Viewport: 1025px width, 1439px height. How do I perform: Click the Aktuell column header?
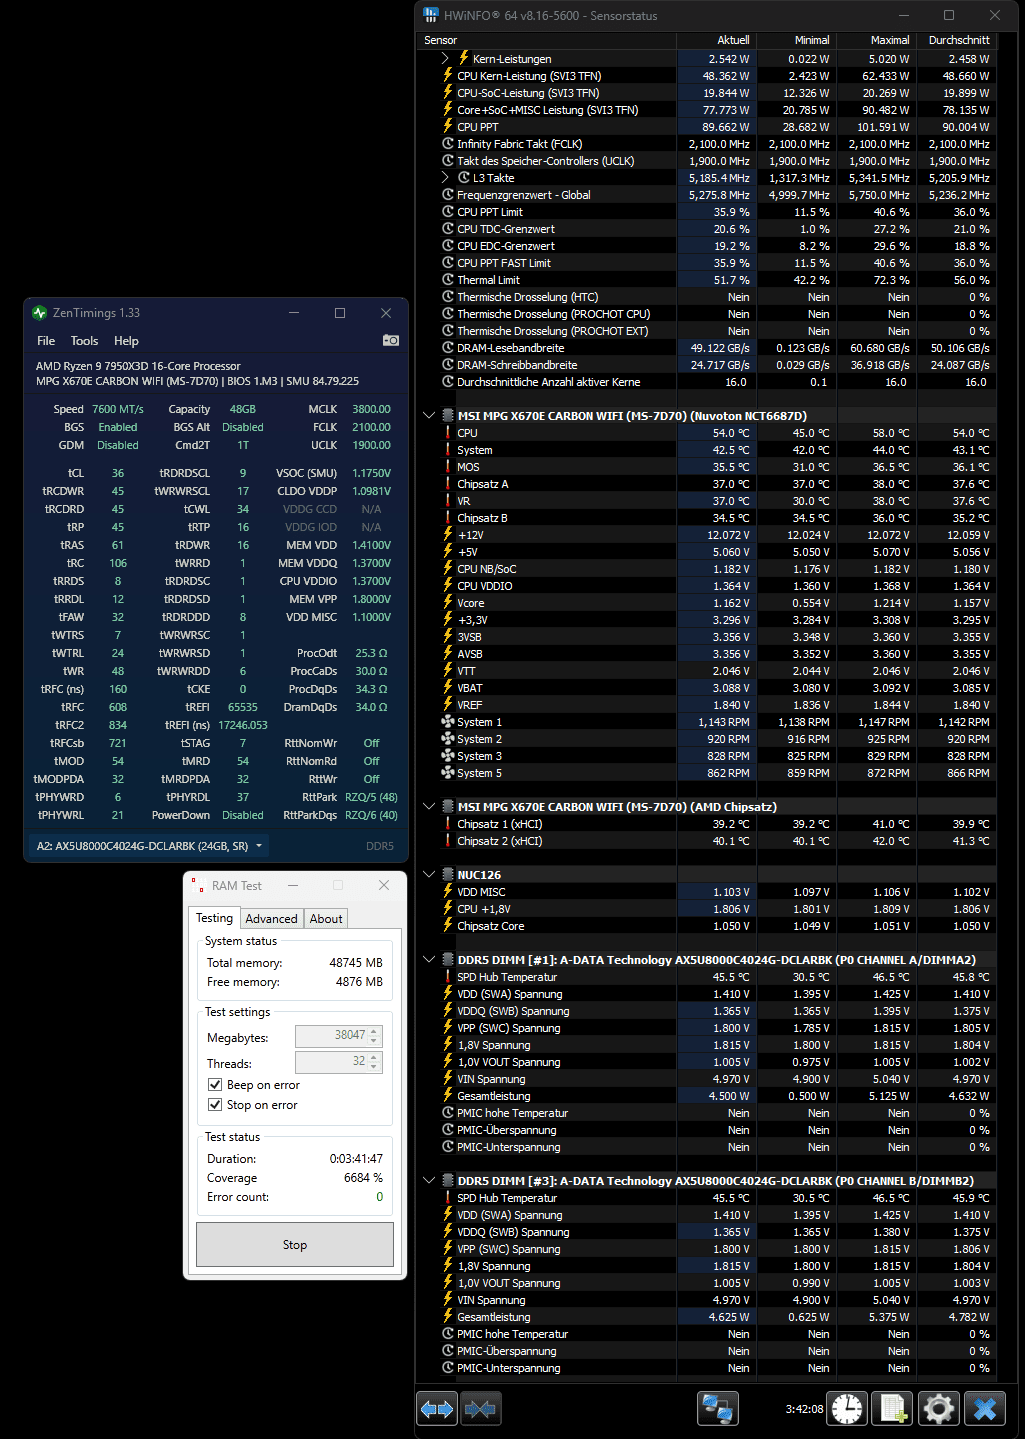tap(716, 40)
